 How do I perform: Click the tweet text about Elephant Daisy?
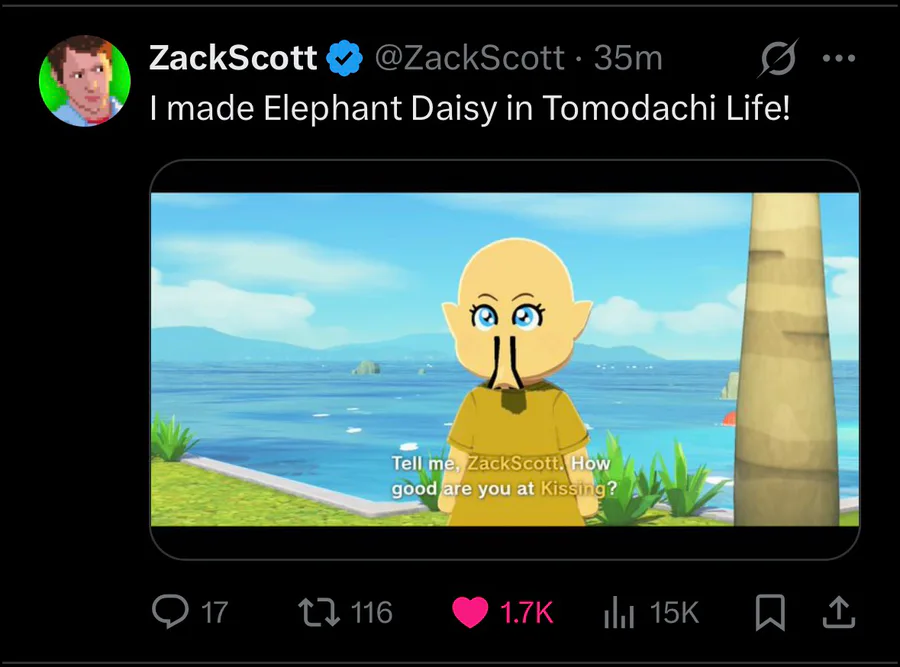point(469,108)
